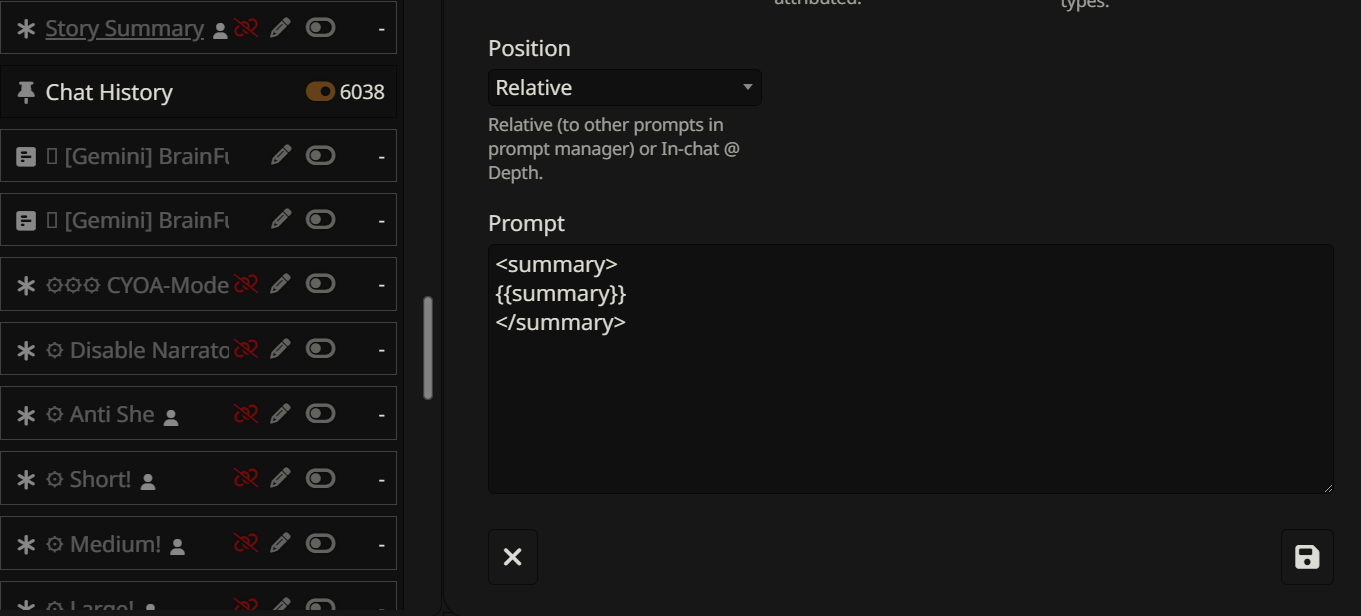This screenshot has height=616, width=1361.
Task: Click the unlink icon on the Short! row
Action: click(x=246, y=478)
